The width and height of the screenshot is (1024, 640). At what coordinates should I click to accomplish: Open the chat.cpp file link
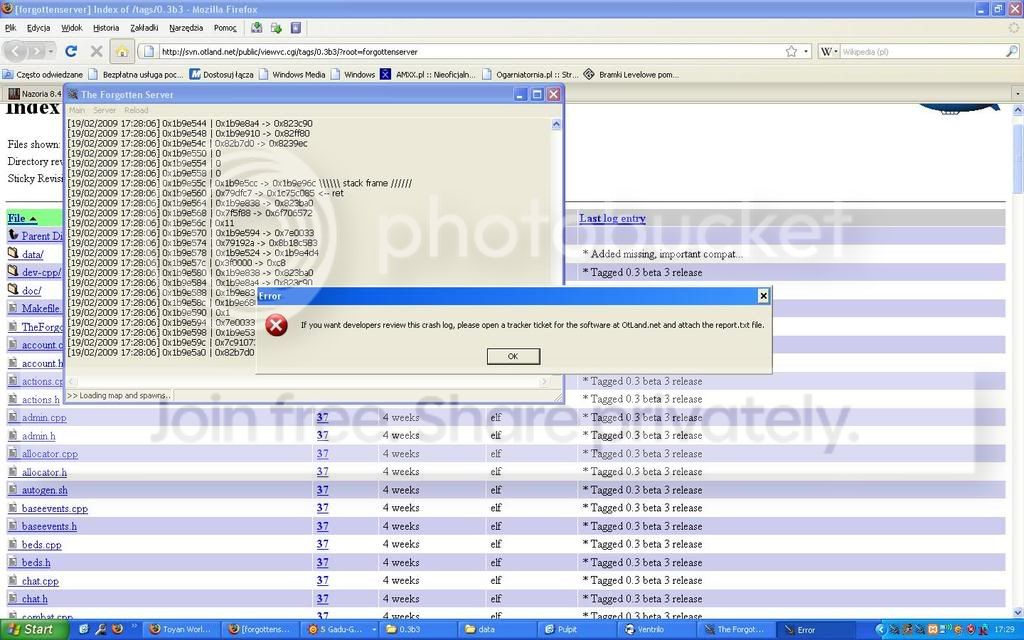coord(40,581)
